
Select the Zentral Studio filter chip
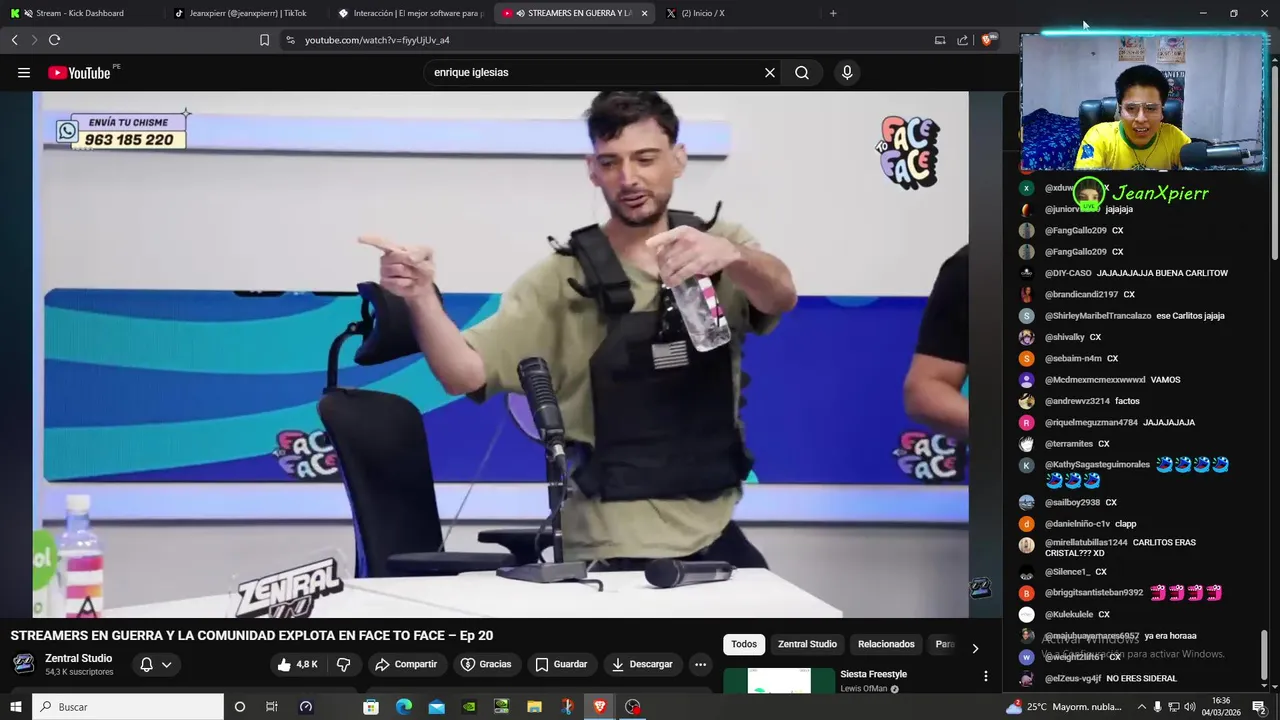coord(807,644)
